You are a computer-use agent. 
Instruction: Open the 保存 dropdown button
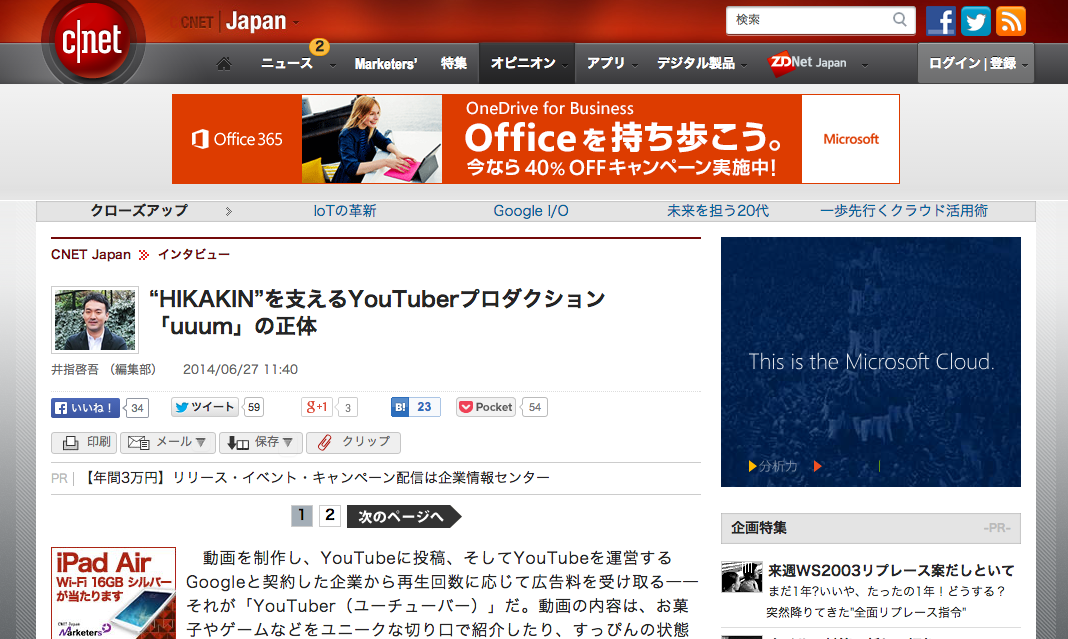pyautogui.click(x=262, y=442)
